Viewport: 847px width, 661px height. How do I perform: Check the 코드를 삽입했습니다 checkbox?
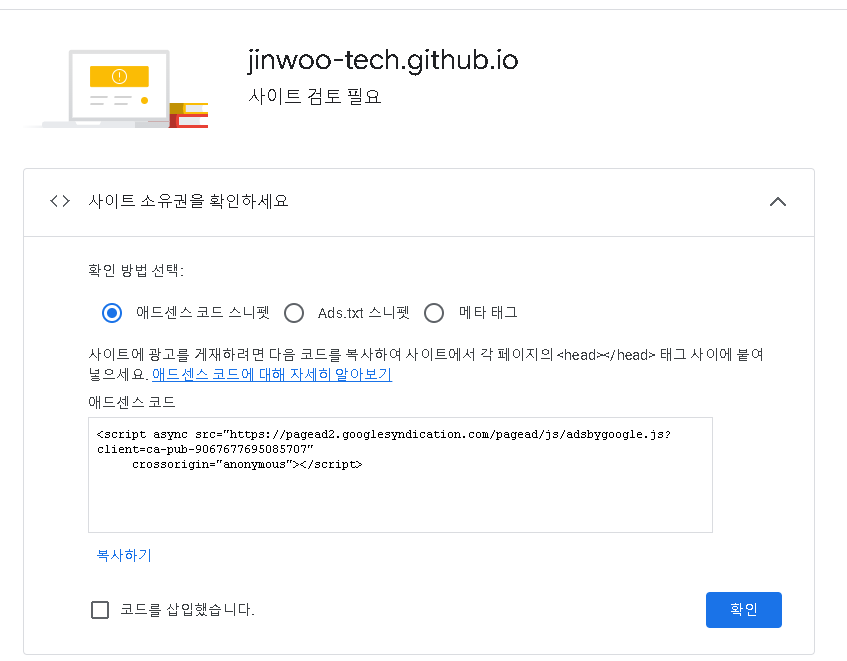tap(100, 610)
